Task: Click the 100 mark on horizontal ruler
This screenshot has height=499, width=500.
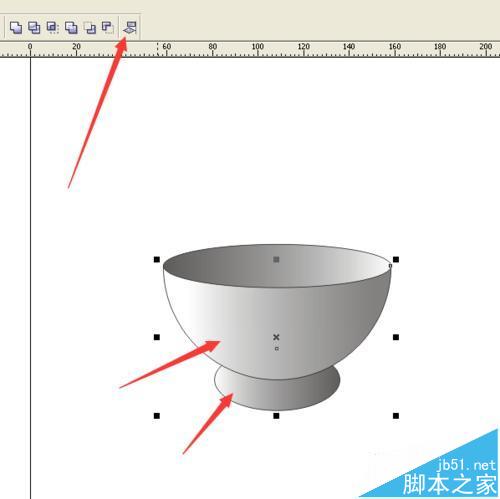Action: (258, 46)
